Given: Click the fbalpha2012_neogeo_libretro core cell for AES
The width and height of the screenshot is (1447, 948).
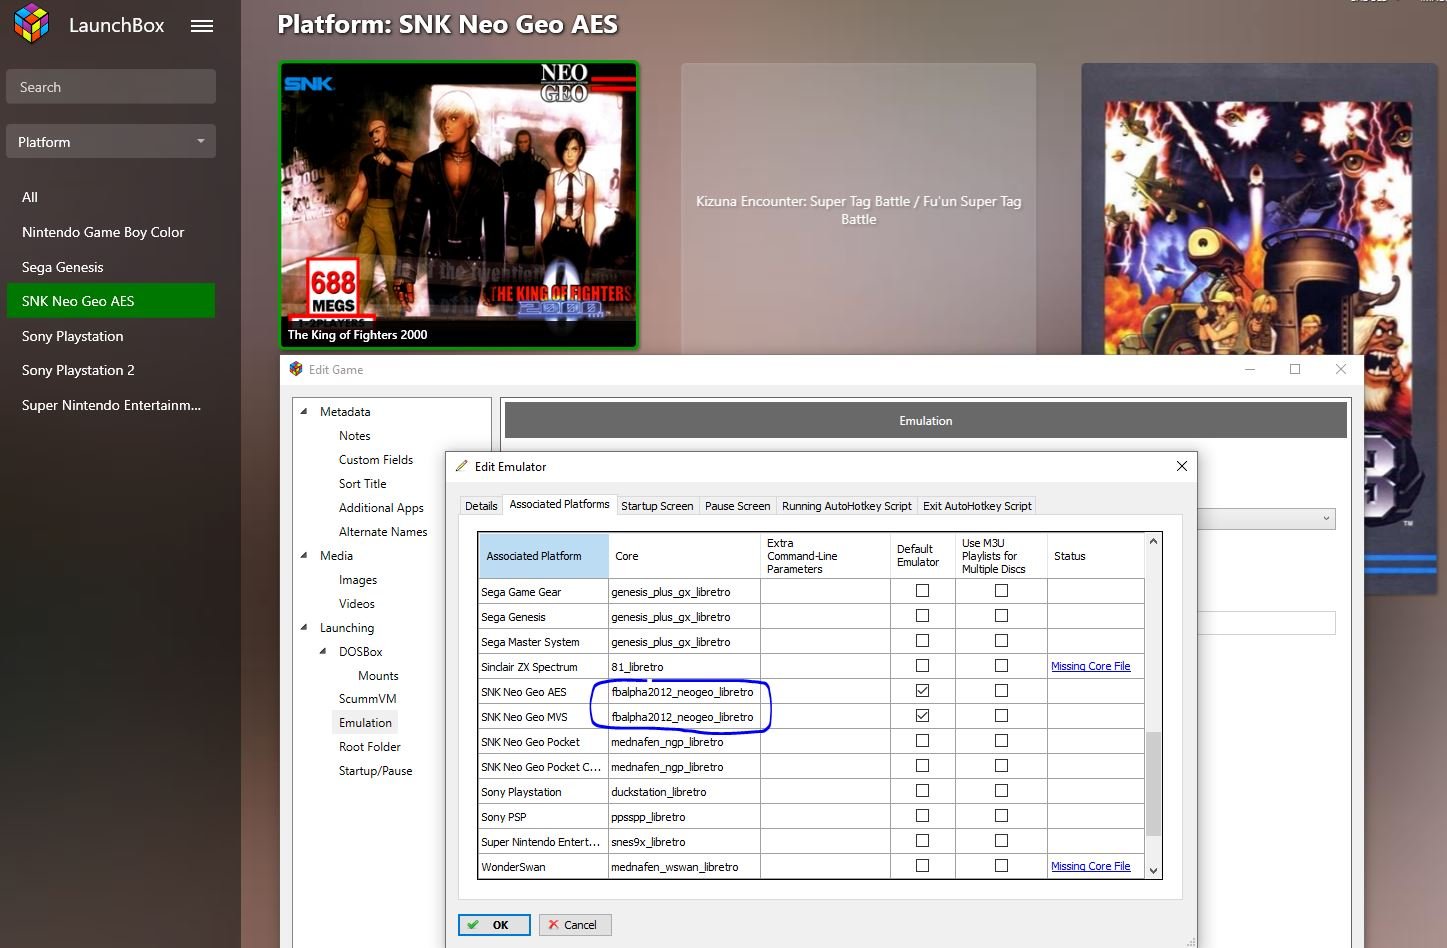Looking at the screenshot, I should (x=684, y=691).
